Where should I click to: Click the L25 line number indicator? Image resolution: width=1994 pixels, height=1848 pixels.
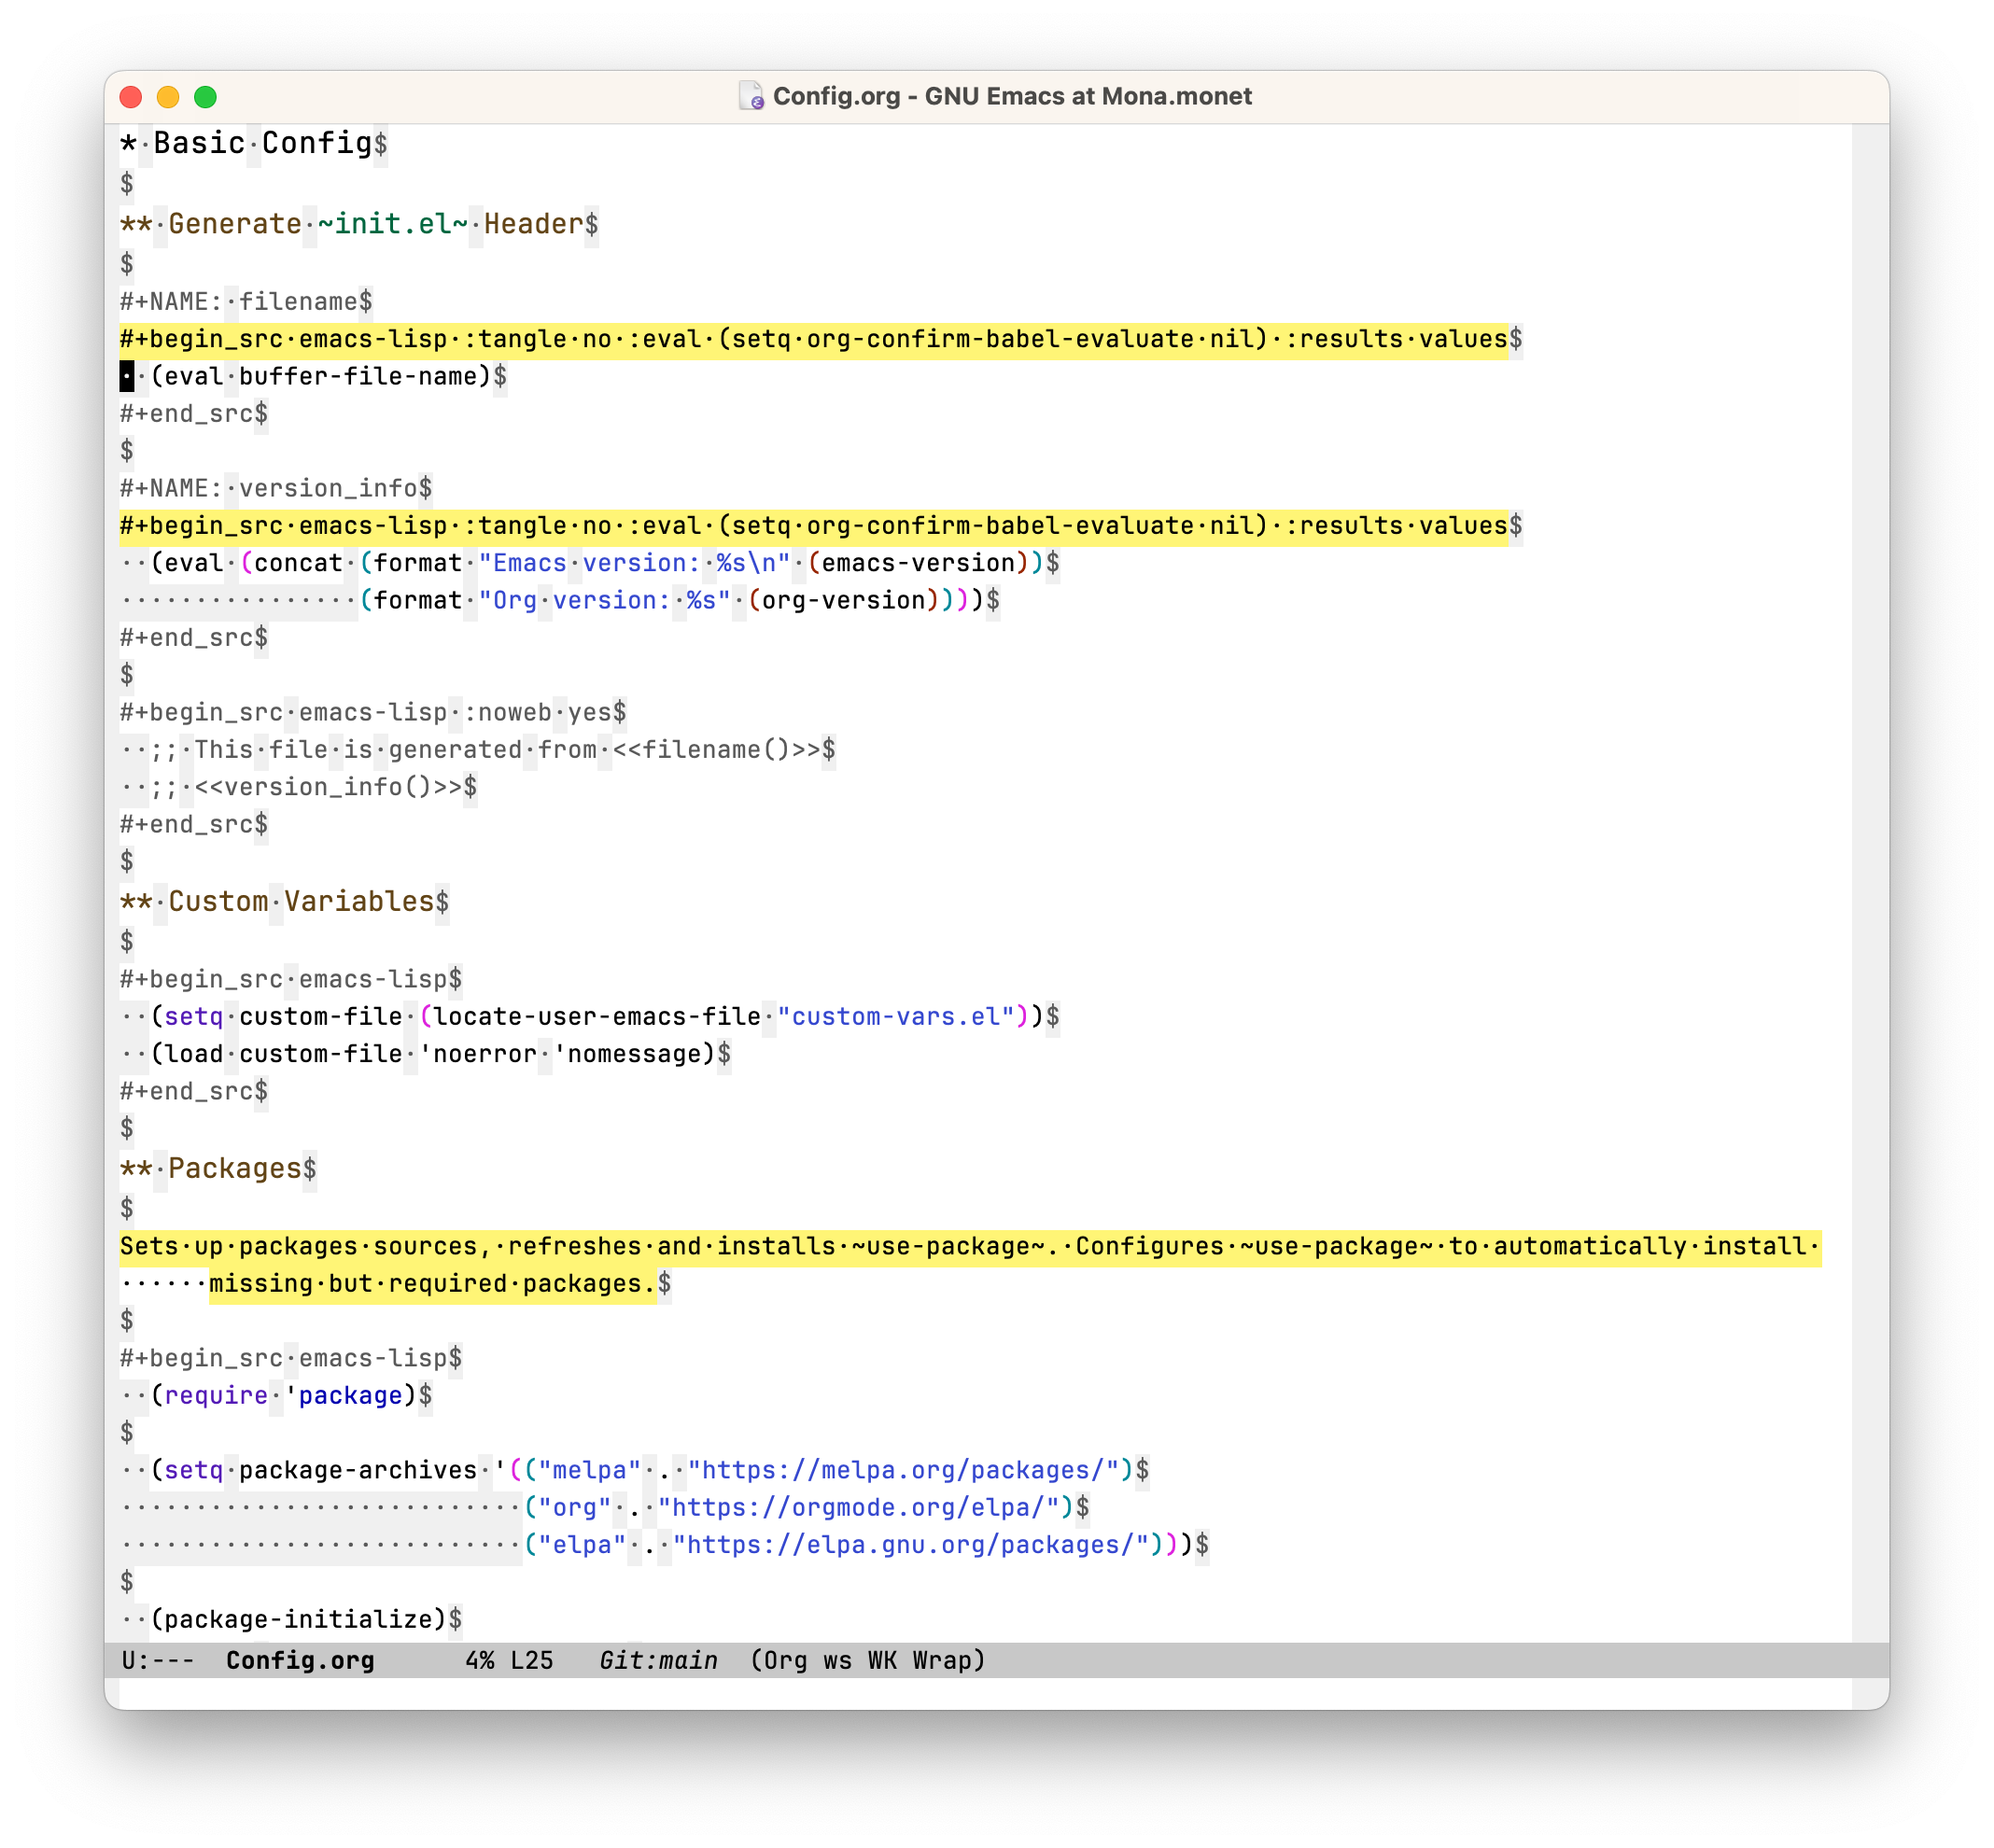(532, 1659)
